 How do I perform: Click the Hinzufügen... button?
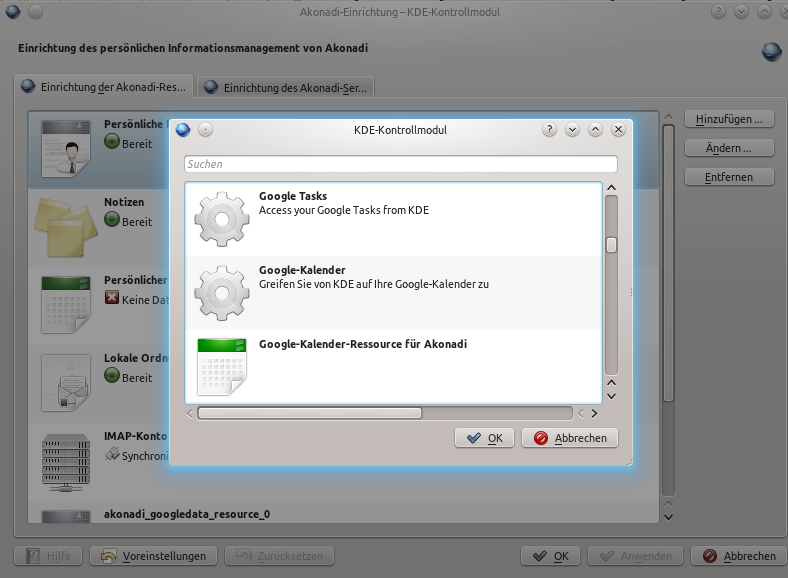click(x=729, y=119)
